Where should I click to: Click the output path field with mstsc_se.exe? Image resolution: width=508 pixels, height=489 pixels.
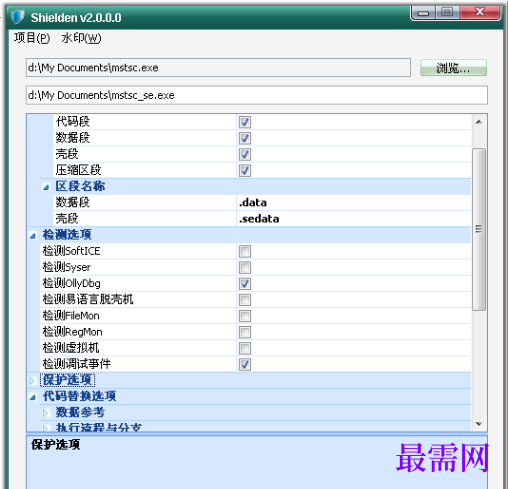pos(257,95)
